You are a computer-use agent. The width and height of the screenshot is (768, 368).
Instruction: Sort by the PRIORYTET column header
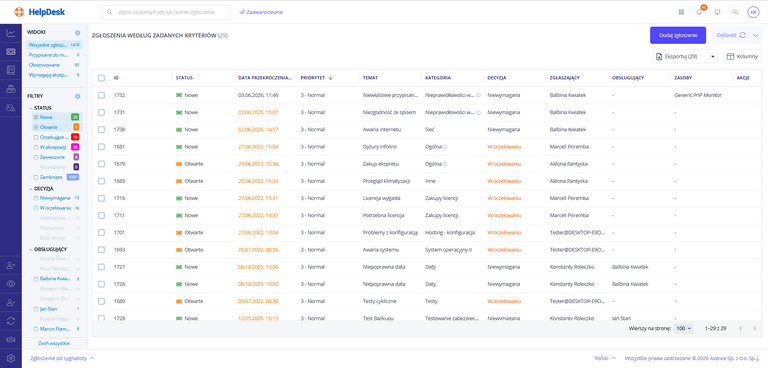point(313,78)
